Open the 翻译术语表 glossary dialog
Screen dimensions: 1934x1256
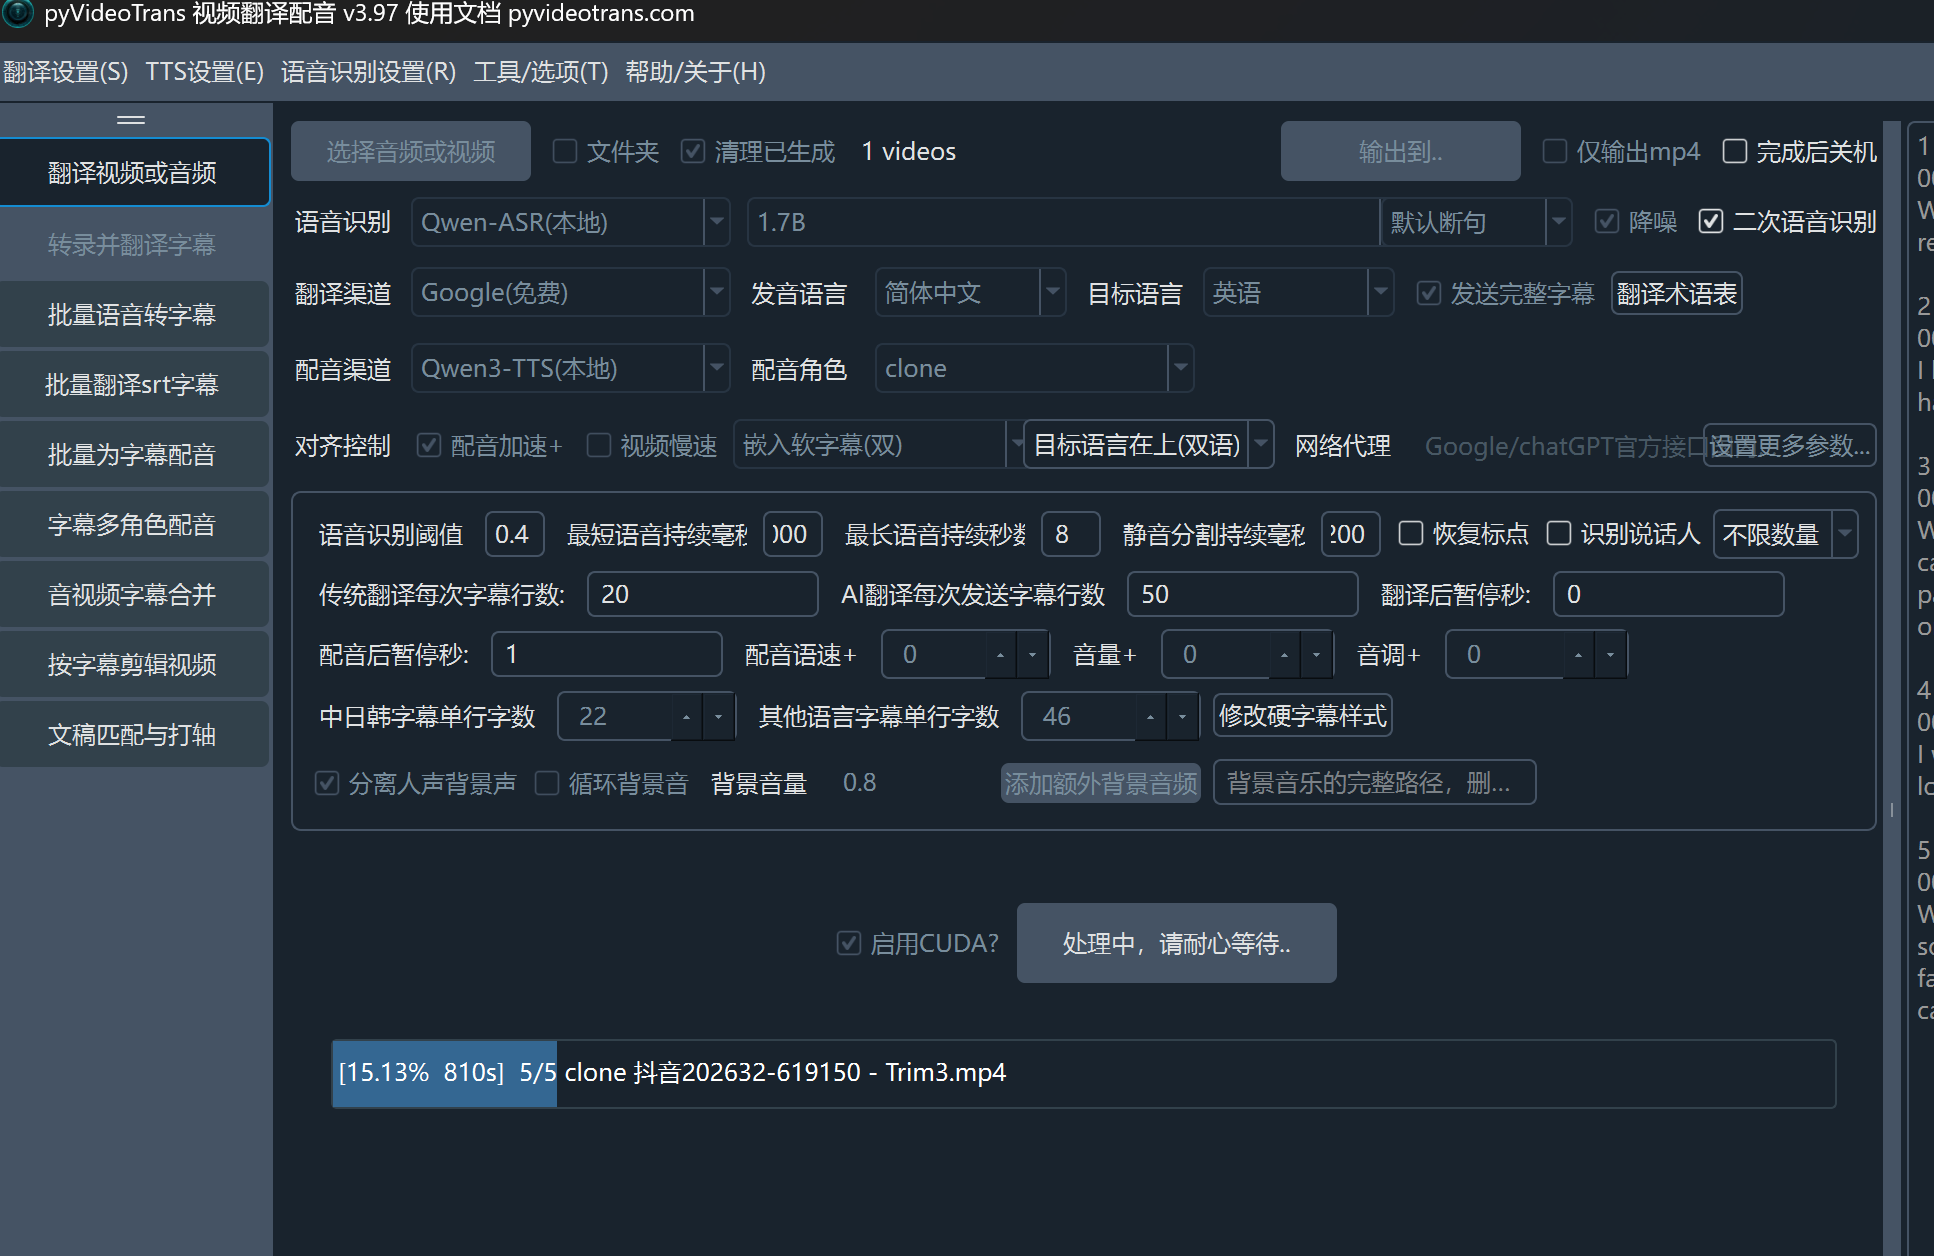coord(1676,293)
